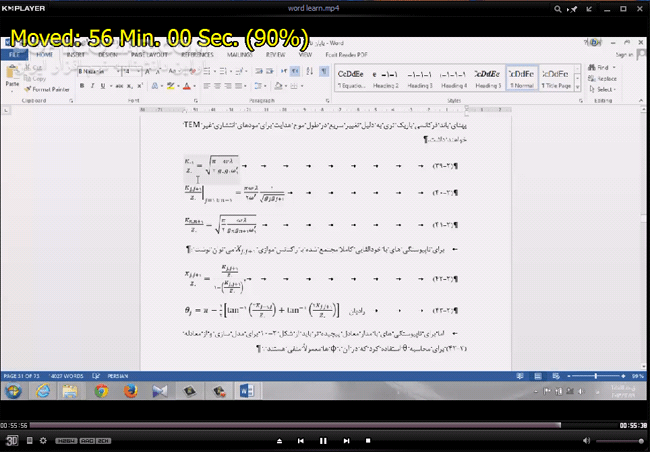Click the video seek progress bar
This screenshot has height=452, width=650.
[x=300, y=425]
